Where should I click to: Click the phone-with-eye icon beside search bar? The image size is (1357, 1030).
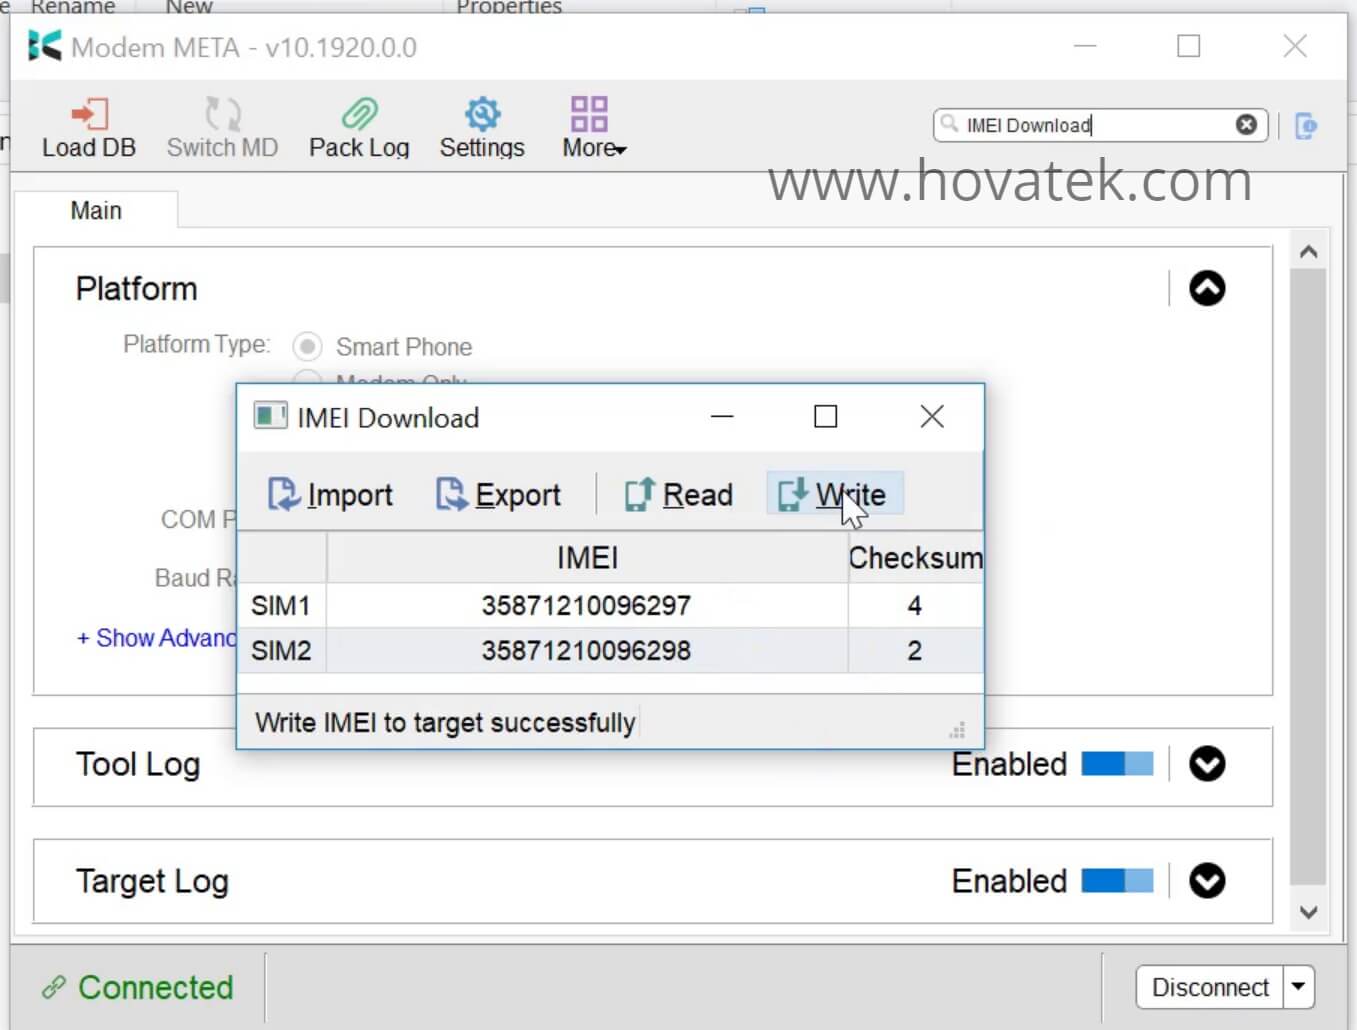click(x=1306, y=126)
